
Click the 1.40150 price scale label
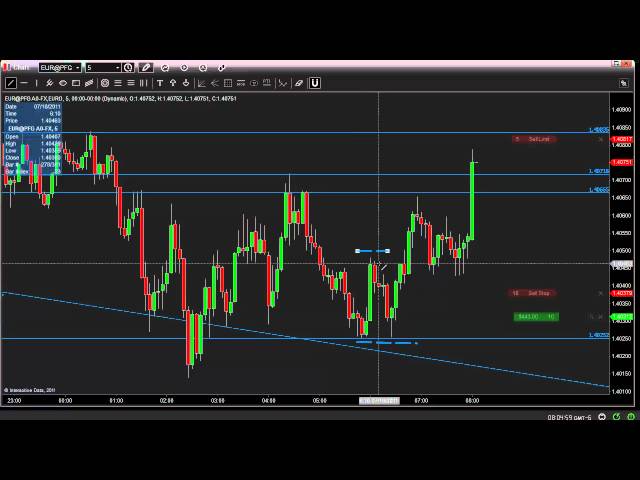pos(621,373)
